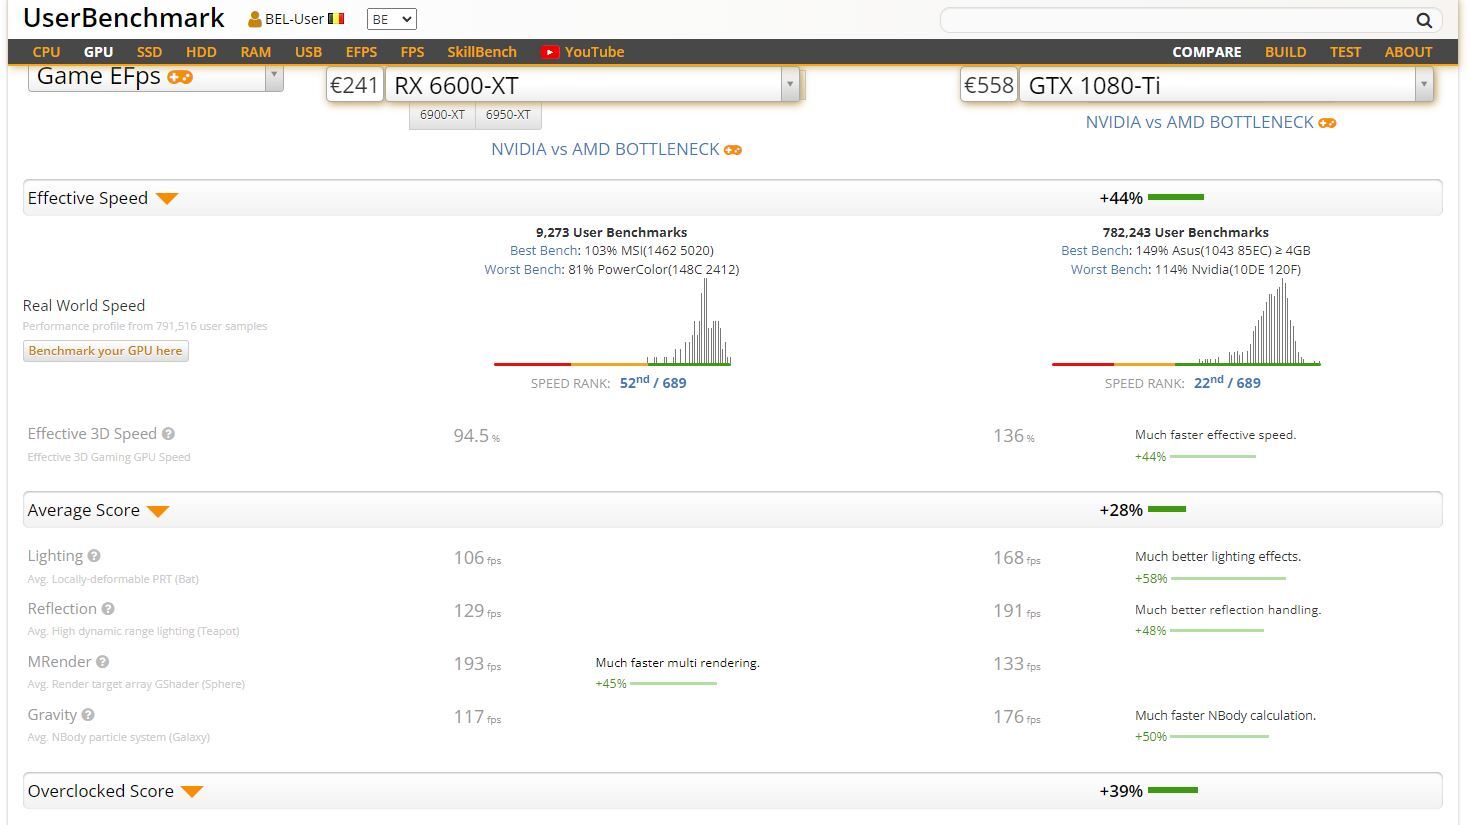Click the 9,273 User Benchmarks text

click(x=612, y=232)
